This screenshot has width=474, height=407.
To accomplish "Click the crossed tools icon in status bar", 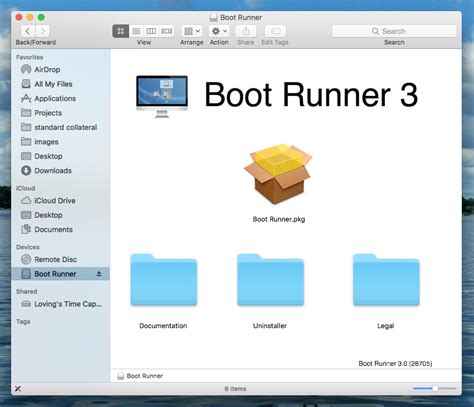I will [x=18, y=388].
